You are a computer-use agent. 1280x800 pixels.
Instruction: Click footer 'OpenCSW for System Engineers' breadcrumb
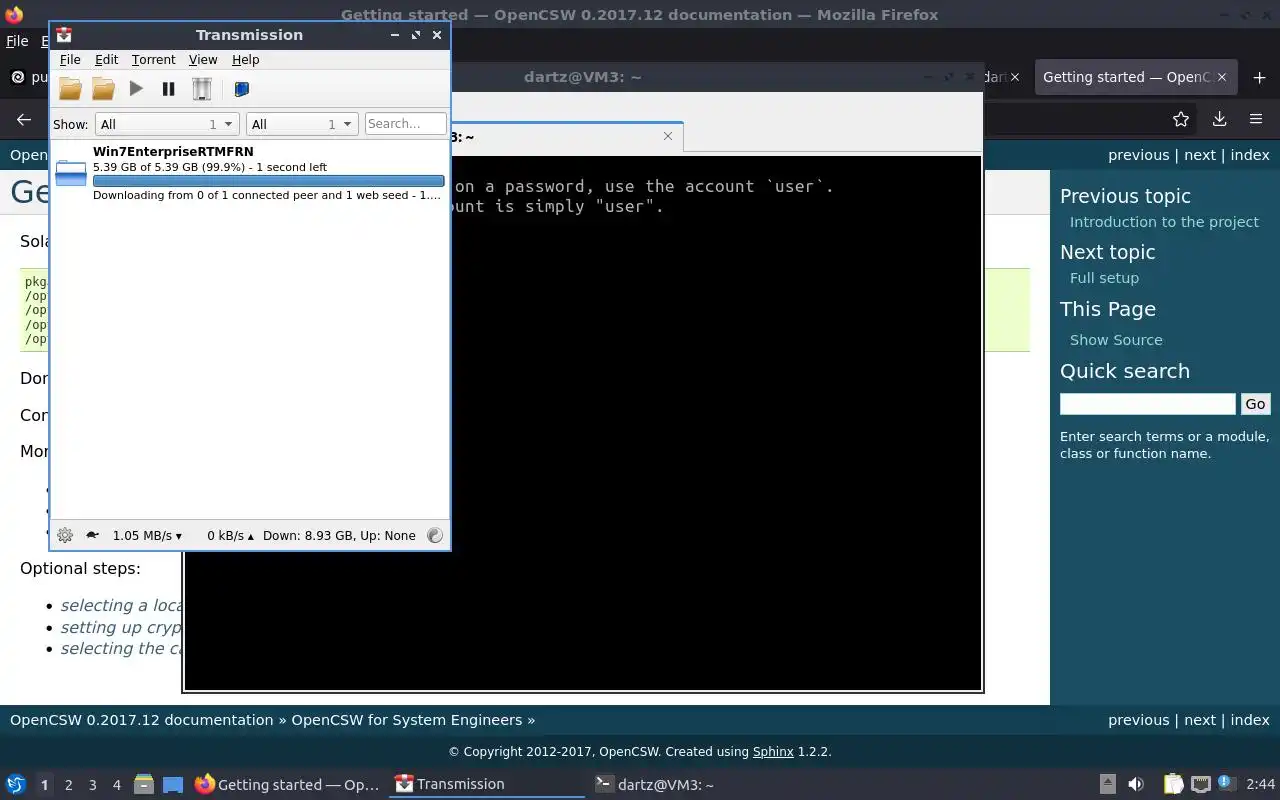[407, 720]
